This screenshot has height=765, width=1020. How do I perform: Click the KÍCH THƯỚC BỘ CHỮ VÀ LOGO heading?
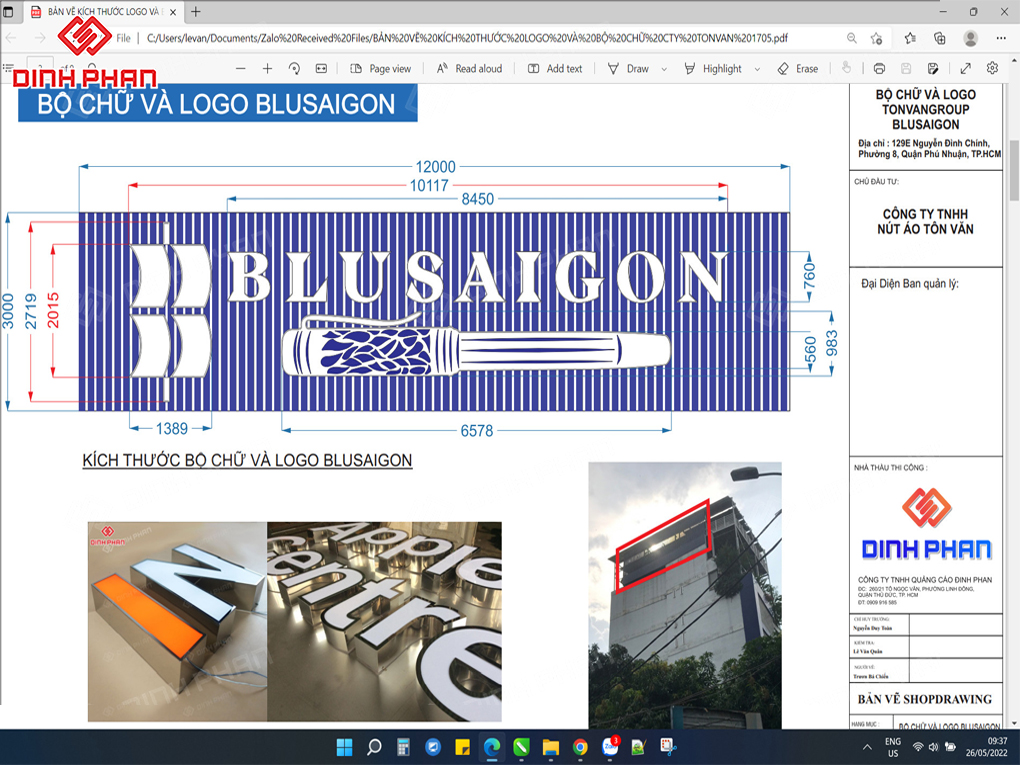[x=247, y=461]
